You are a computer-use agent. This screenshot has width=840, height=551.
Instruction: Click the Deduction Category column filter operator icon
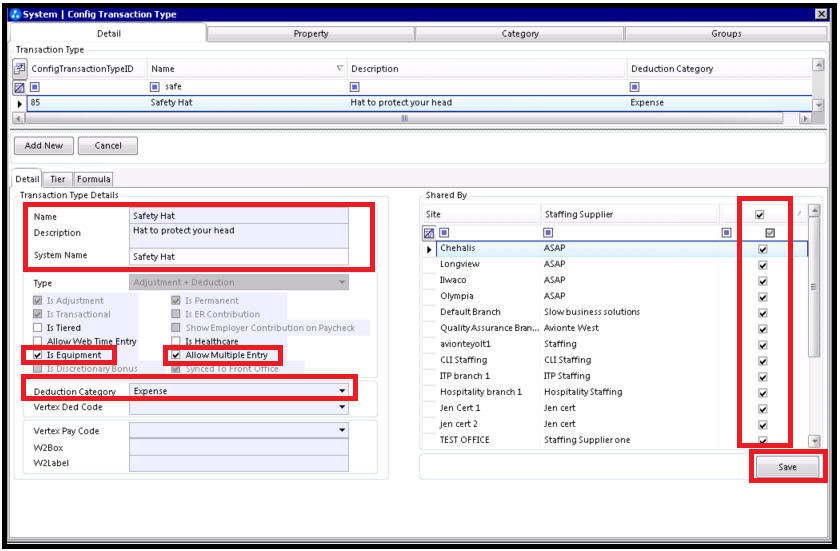(x=635, y=87)
